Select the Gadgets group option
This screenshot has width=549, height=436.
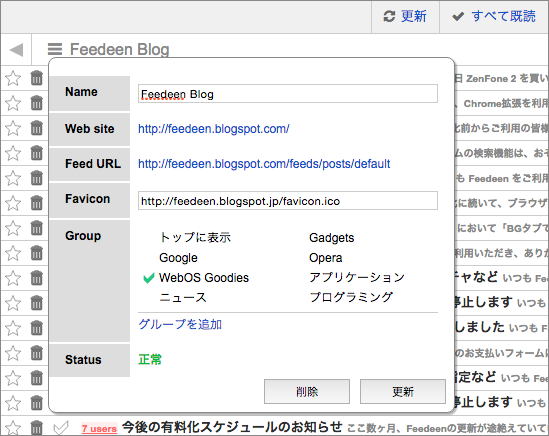point(332,238)
